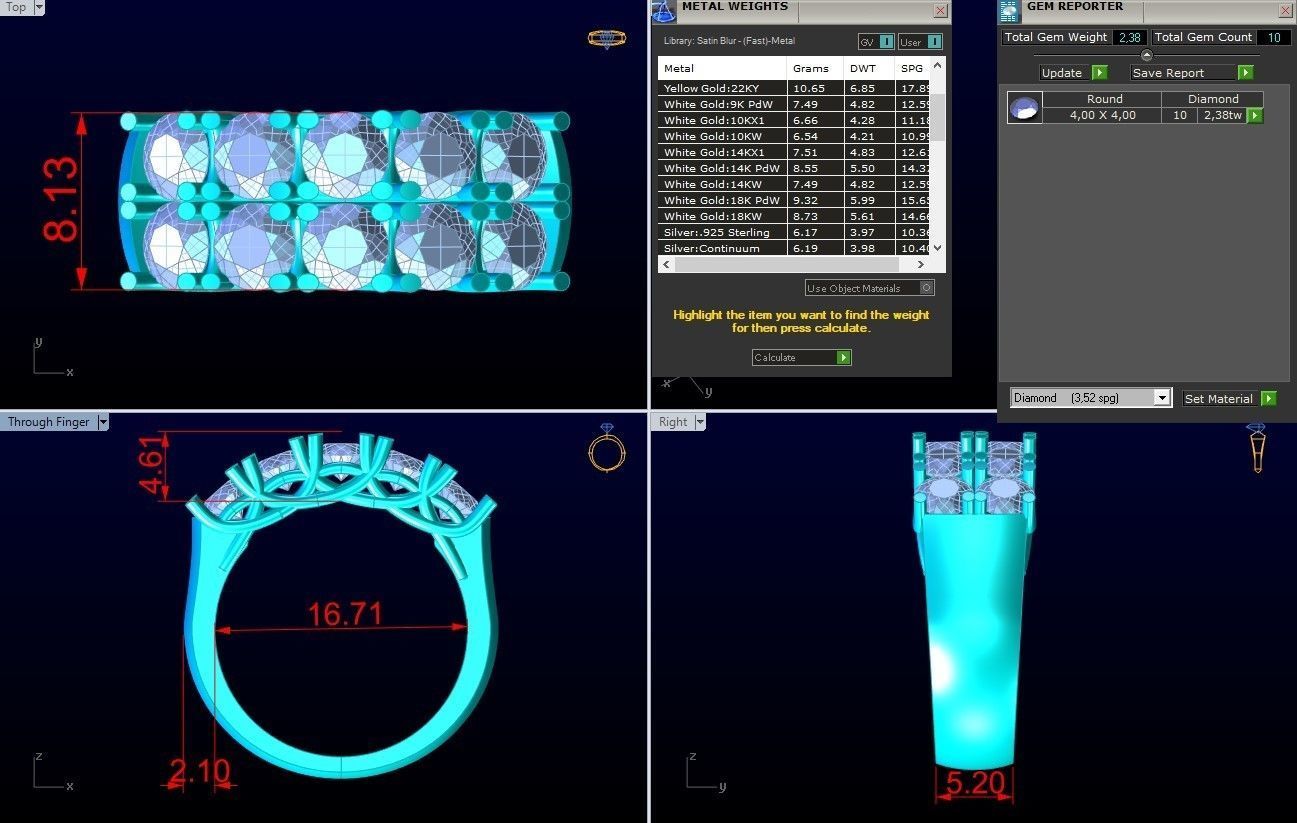Screen dimensions: 1297x823
Task: Click the Set Material button
Action: [x=1229, y=398]
